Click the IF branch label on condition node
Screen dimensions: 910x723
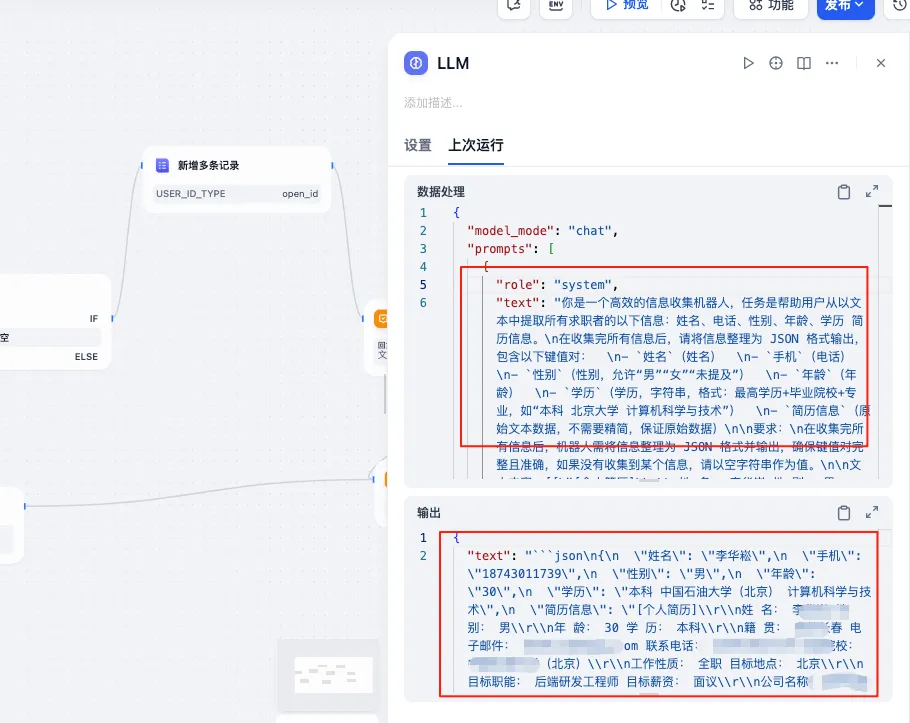94,319
